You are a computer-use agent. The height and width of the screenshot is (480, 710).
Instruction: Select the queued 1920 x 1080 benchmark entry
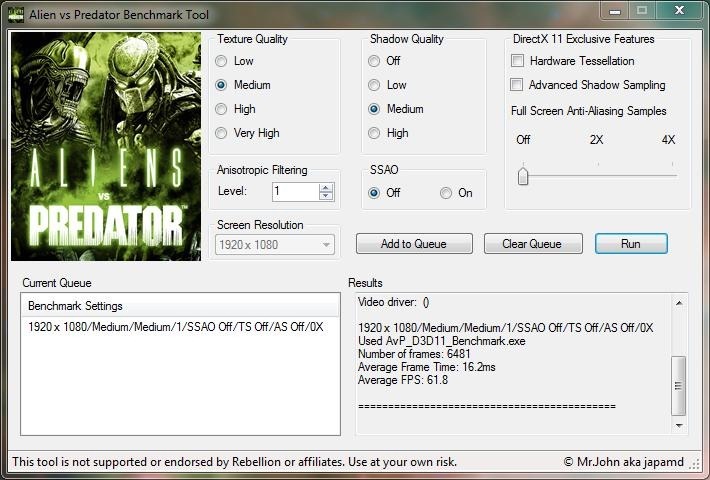176,327
